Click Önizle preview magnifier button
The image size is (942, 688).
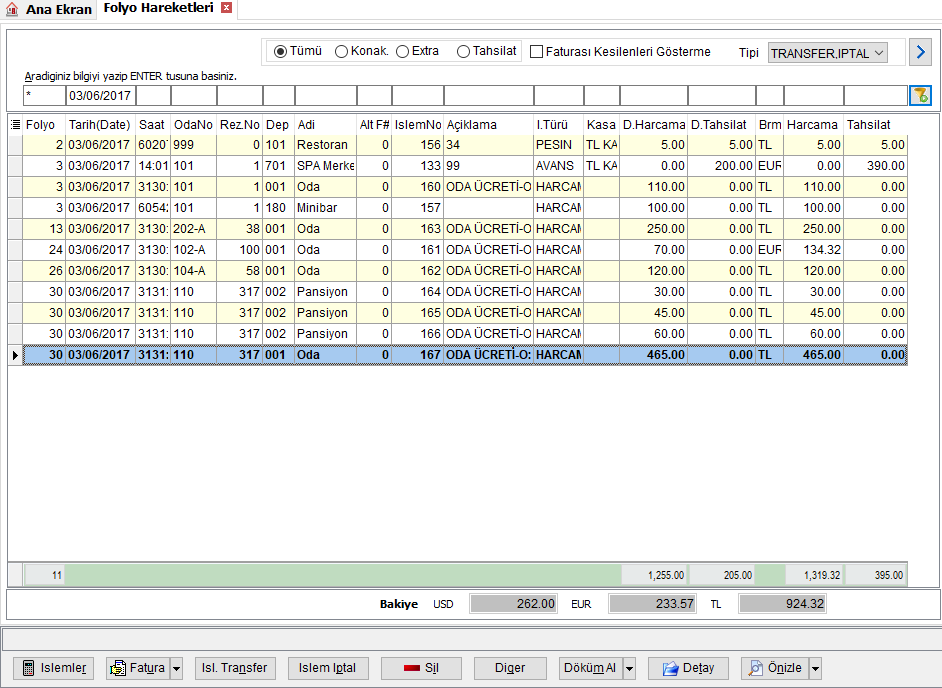(x=775, y=668)
